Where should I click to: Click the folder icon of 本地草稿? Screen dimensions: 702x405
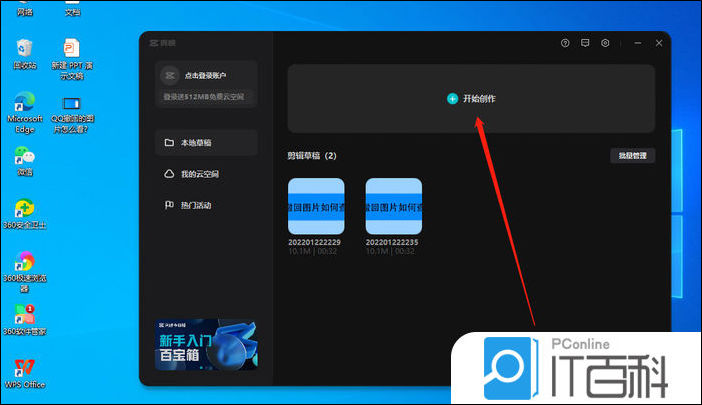coord(169,143)
